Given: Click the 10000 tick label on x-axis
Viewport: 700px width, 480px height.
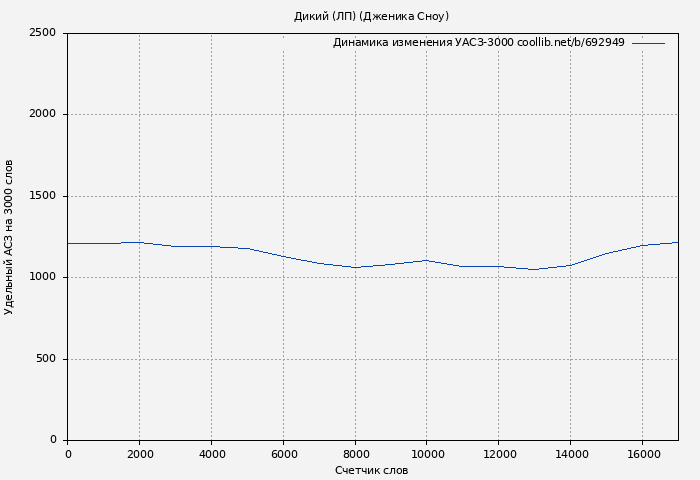Looking at the screenshot, I should [427, 454].
